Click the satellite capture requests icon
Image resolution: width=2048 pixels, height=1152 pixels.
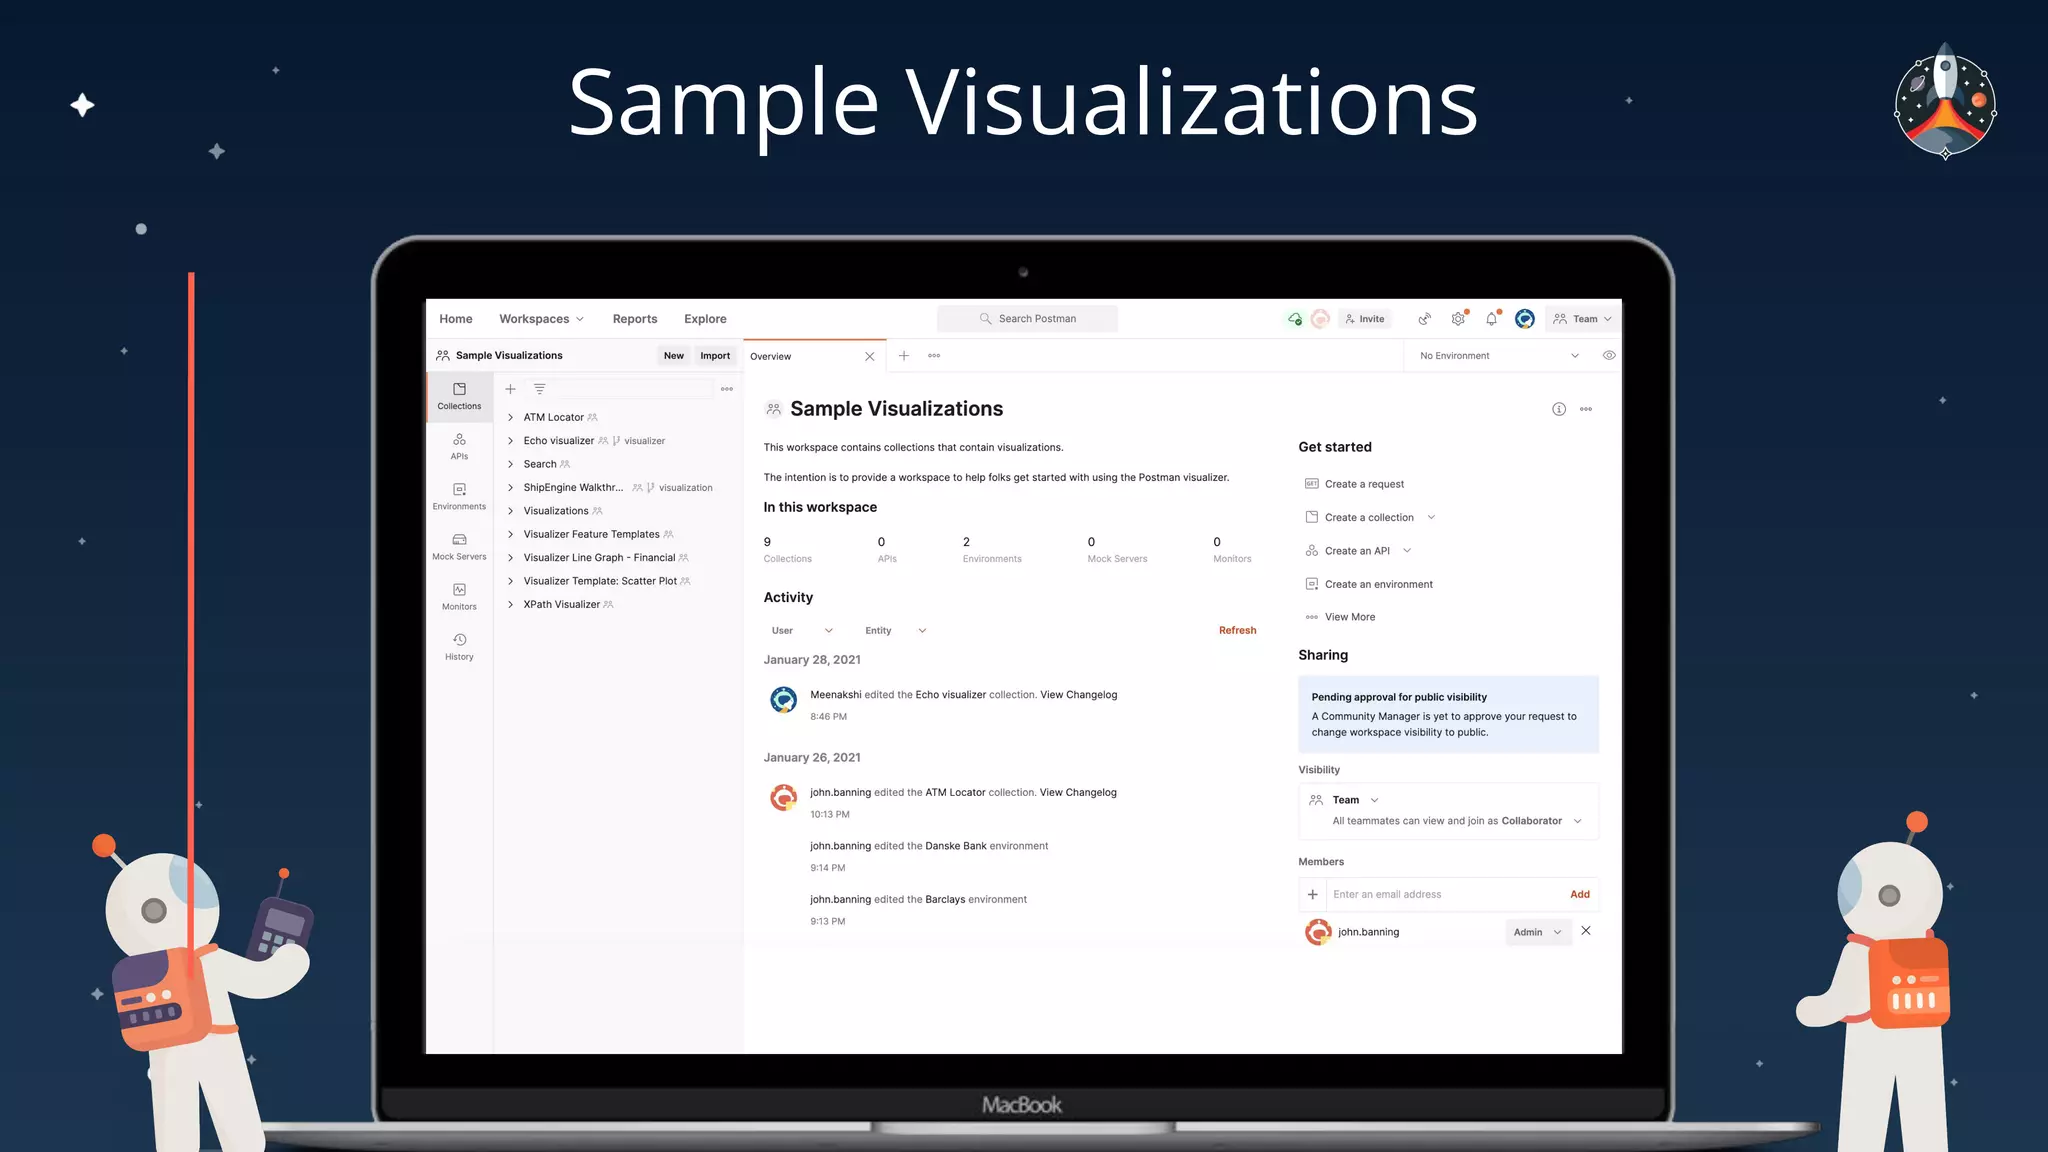tap(1424, 319)
